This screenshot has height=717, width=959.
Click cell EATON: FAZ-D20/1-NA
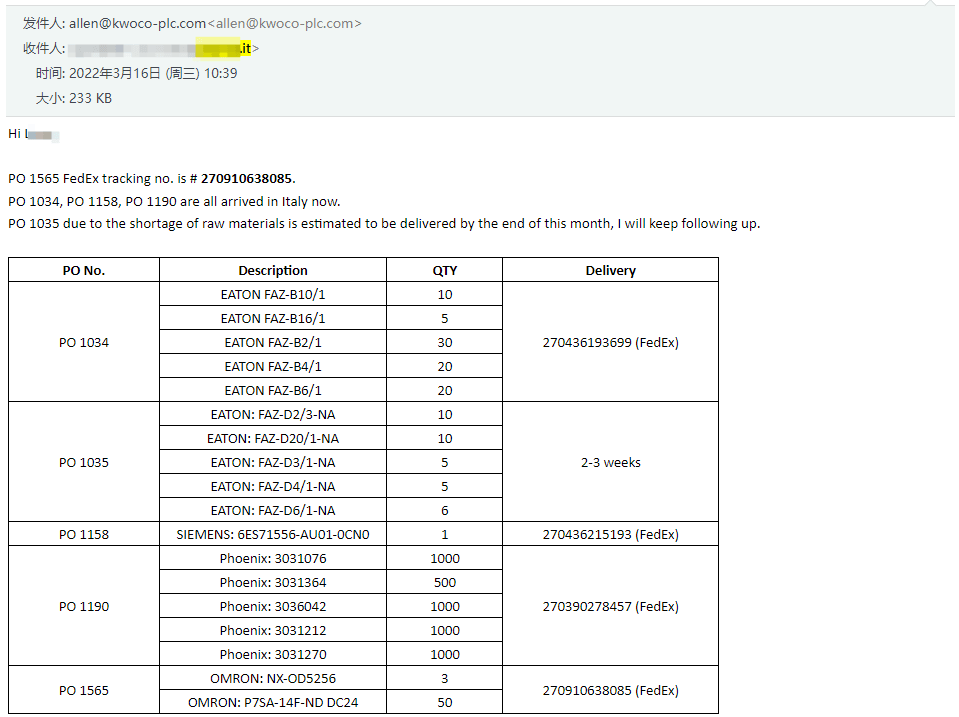(x=273, y=439)
